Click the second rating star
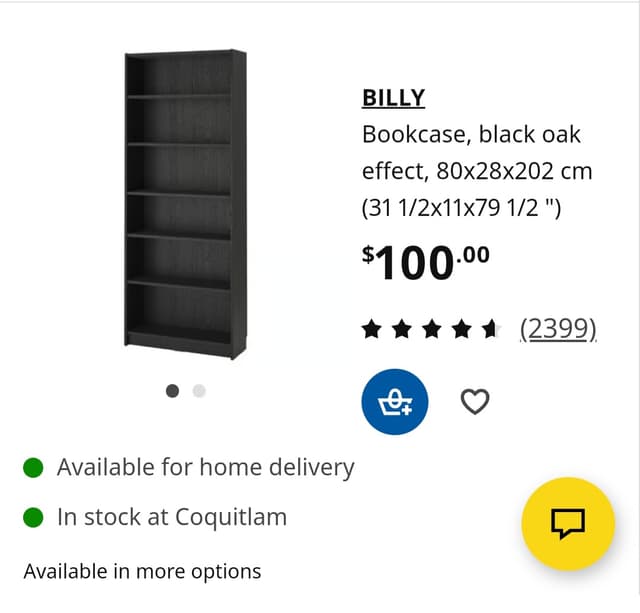The height and width of the screenshot is (613, 640). coord(402,329)
